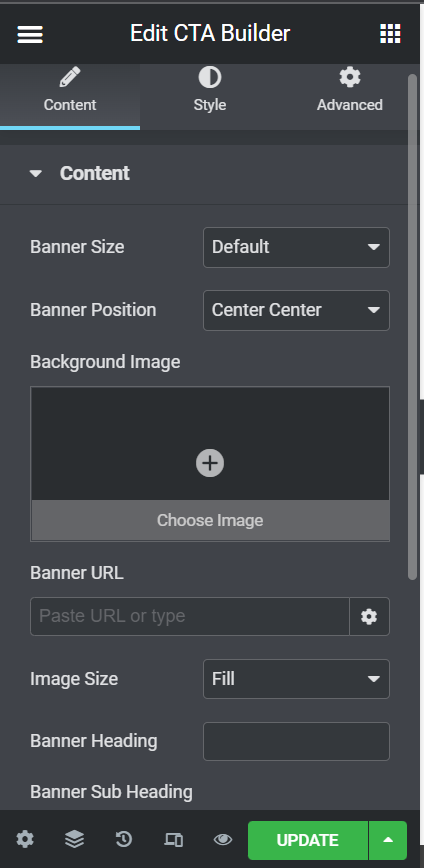The image size is (424, 868).
Task: Collapse the Content section
Action: tap(80, 173)
